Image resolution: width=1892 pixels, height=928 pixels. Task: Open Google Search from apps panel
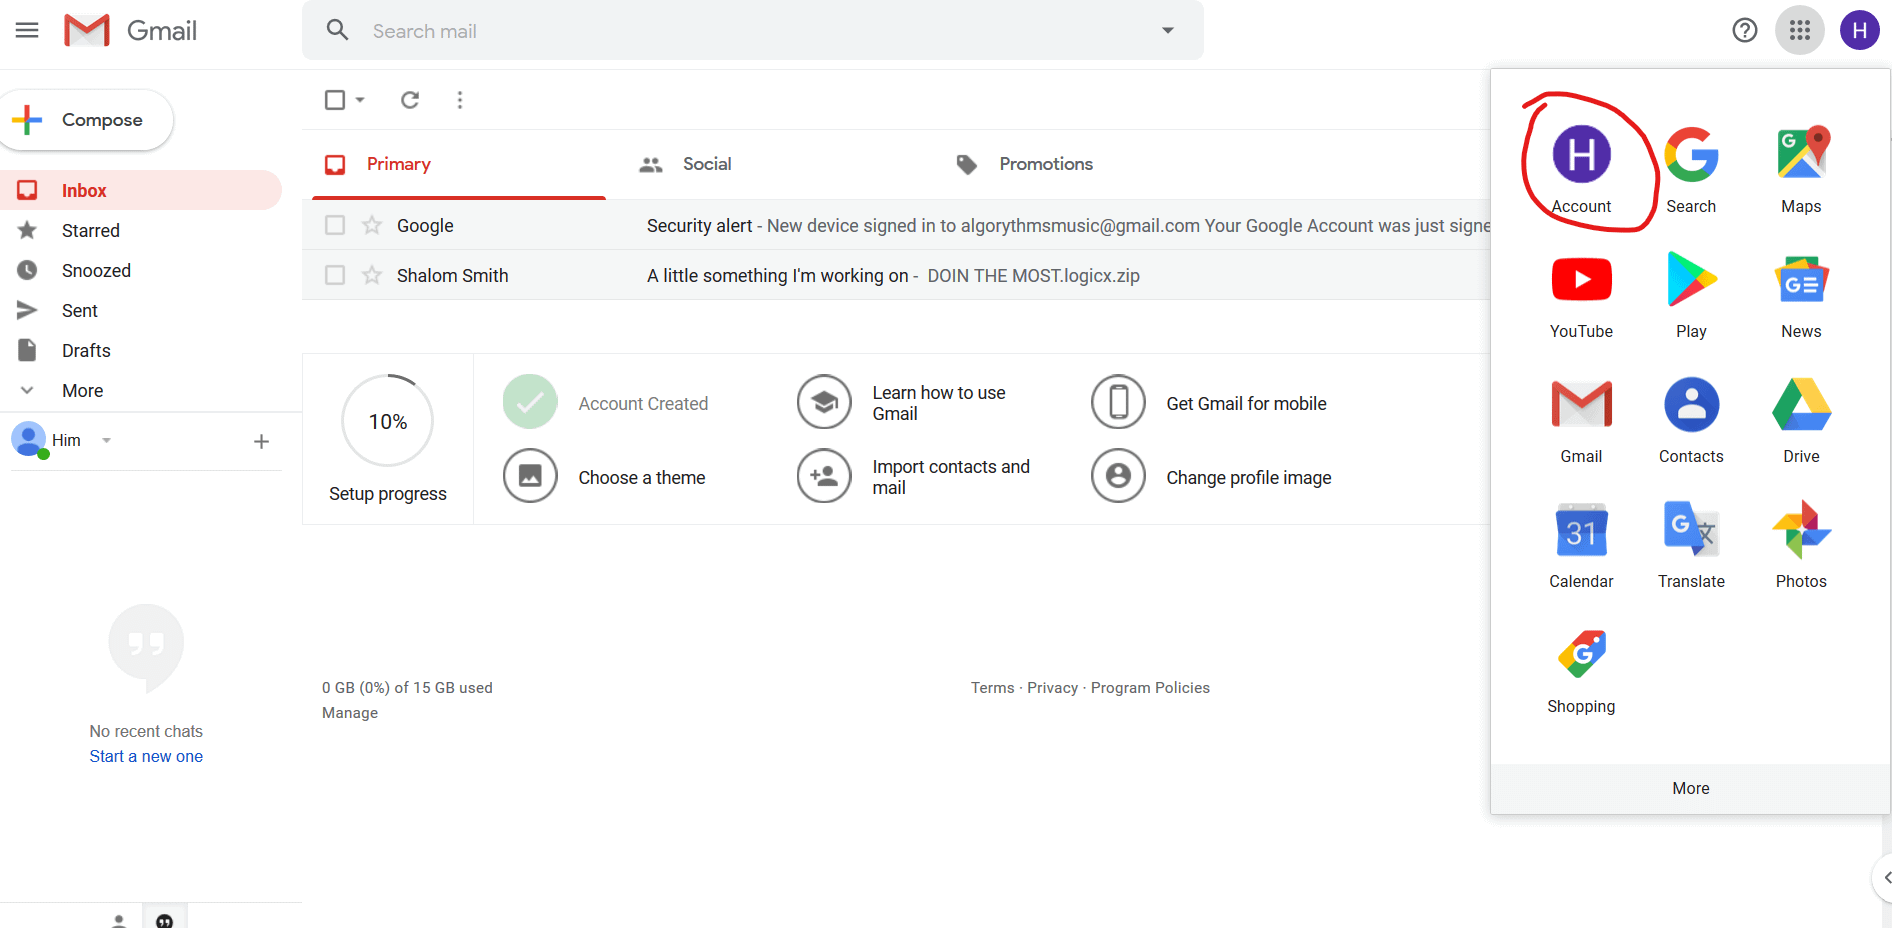click(1691, 169)
